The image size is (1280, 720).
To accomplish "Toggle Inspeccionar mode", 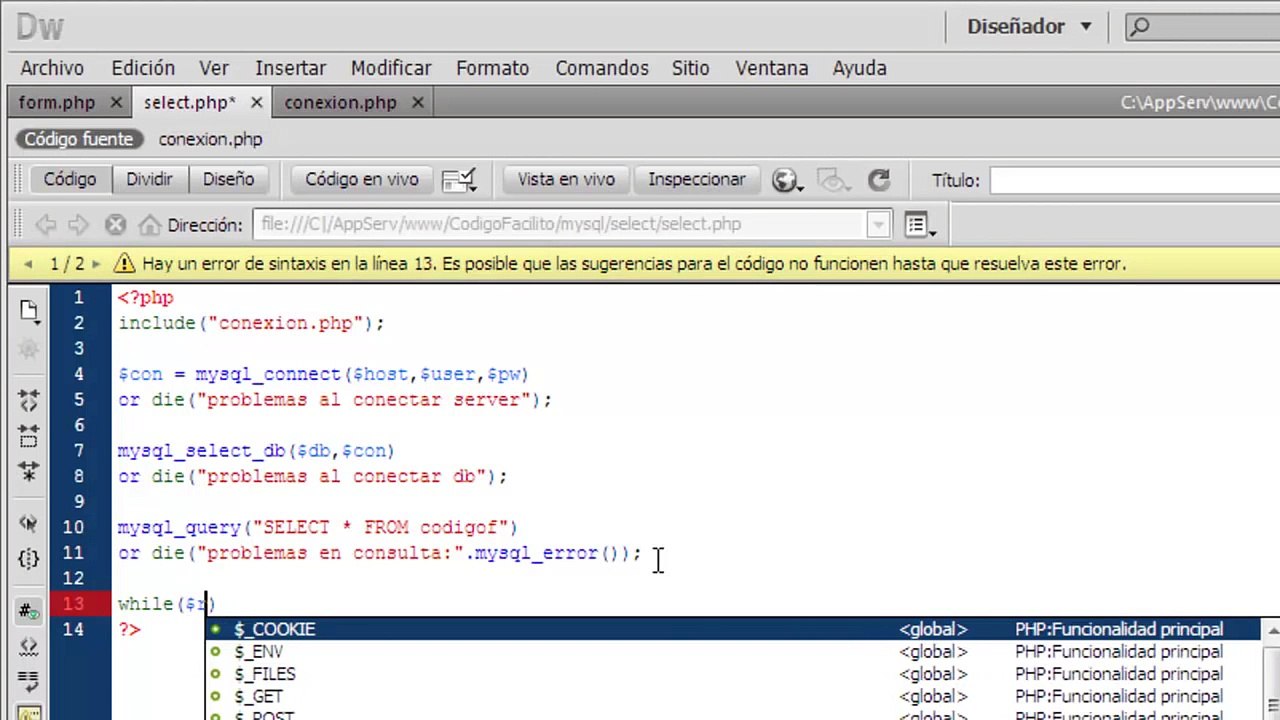I will coord(697,179).
